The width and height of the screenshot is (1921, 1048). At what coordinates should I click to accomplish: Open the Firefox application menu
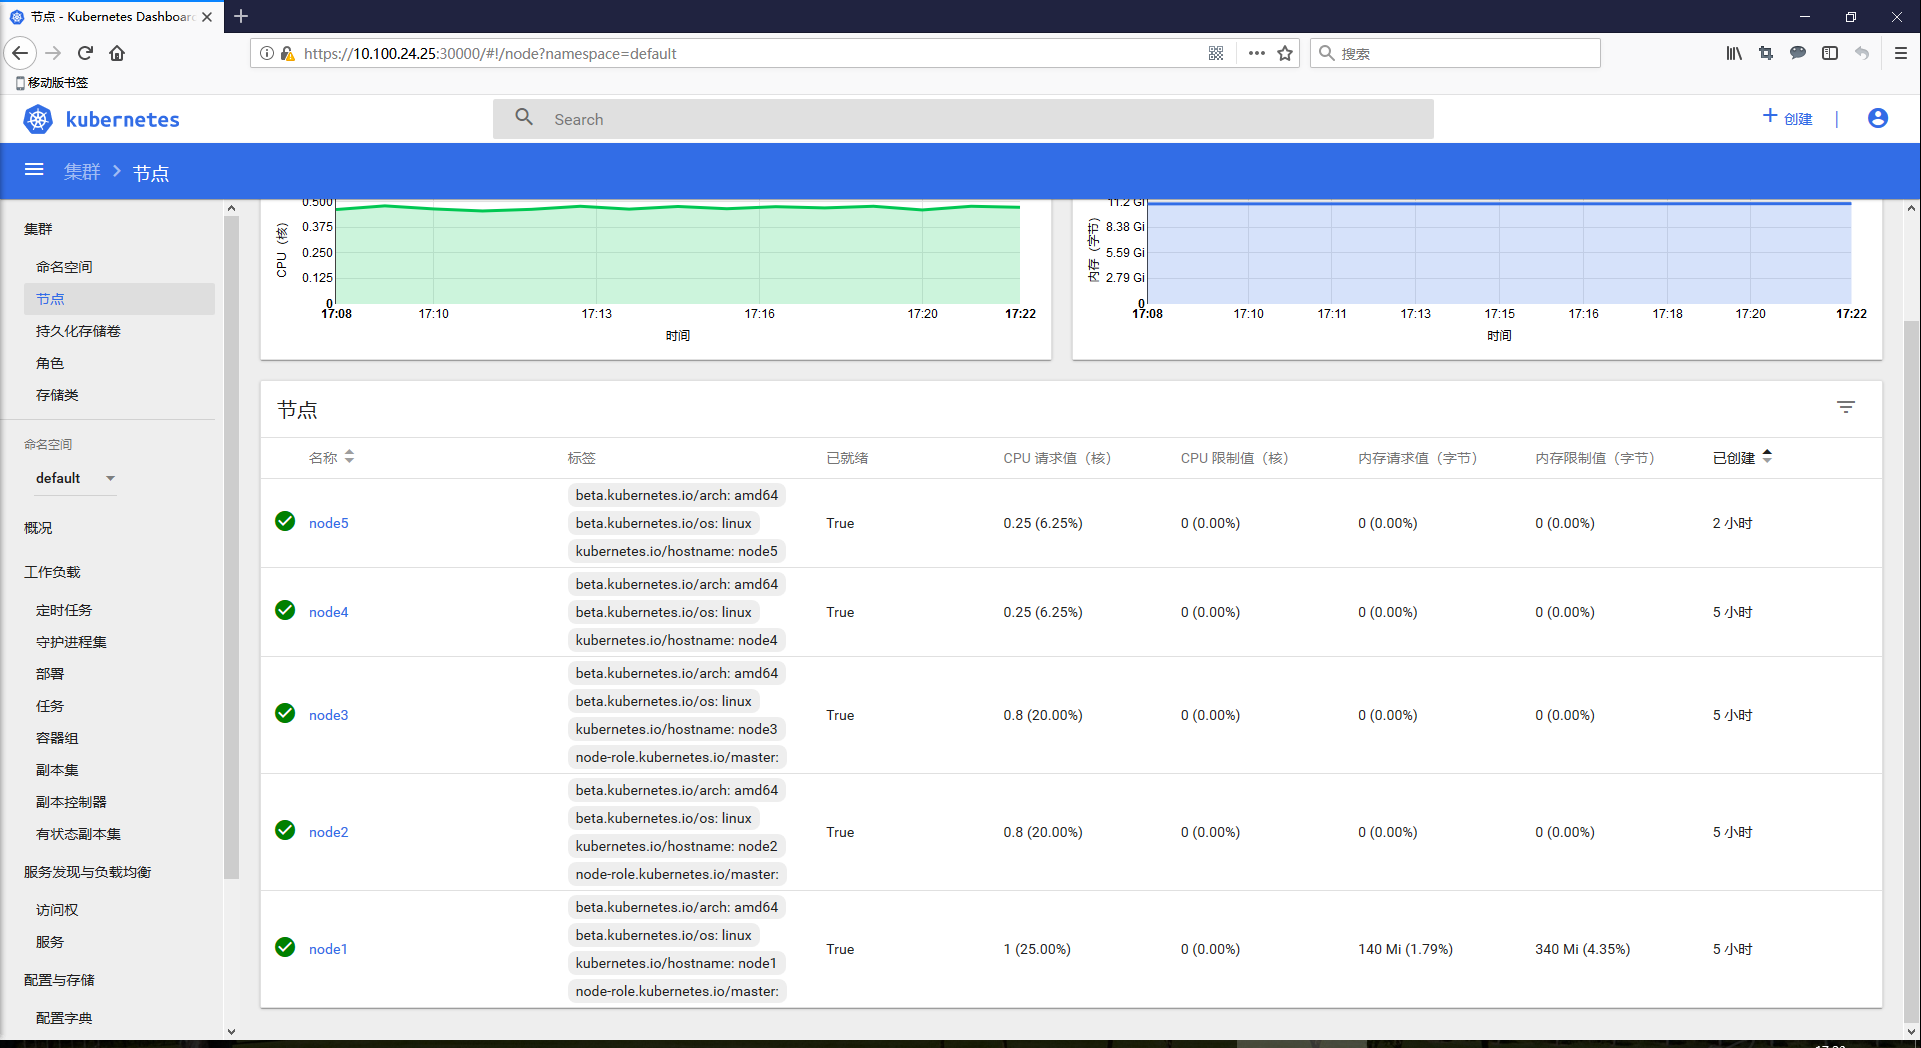1900,53
